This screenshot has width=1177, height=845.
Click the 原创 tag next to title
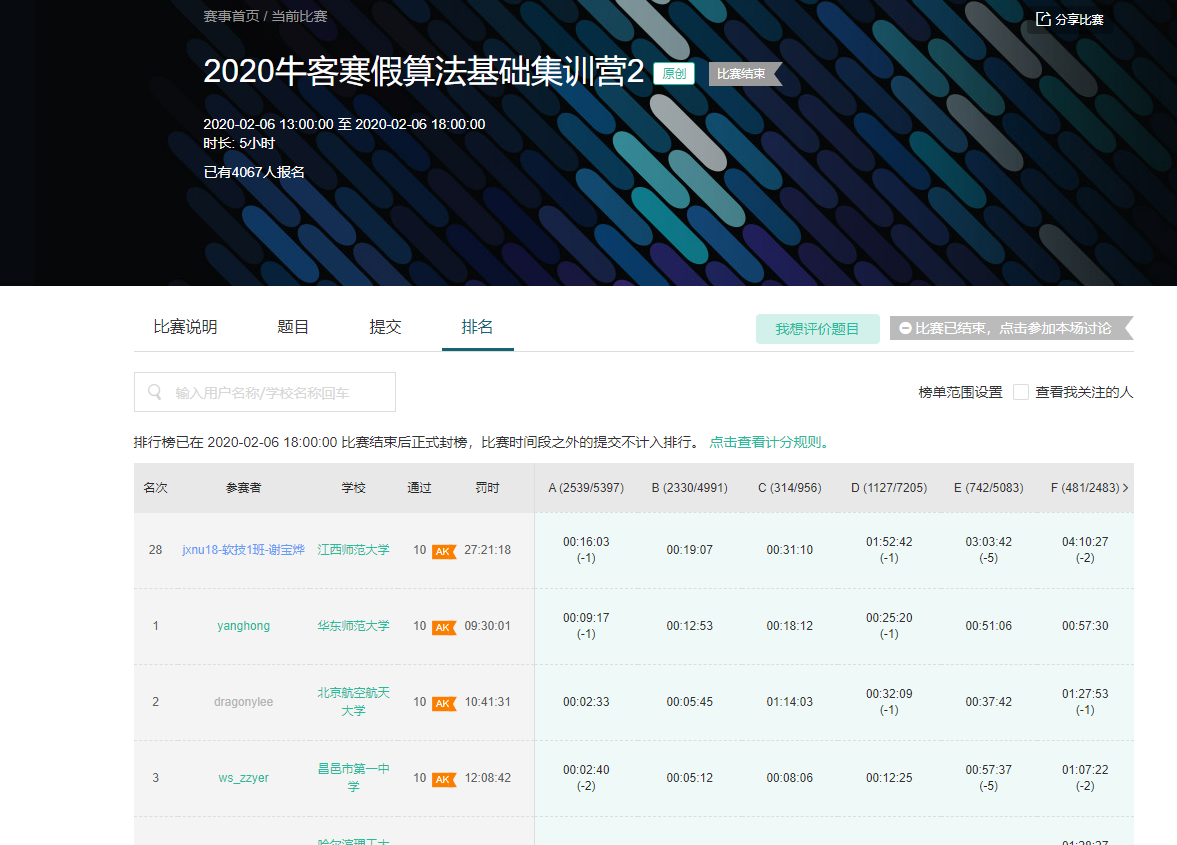pyautogui.click(x=674, y=74)
